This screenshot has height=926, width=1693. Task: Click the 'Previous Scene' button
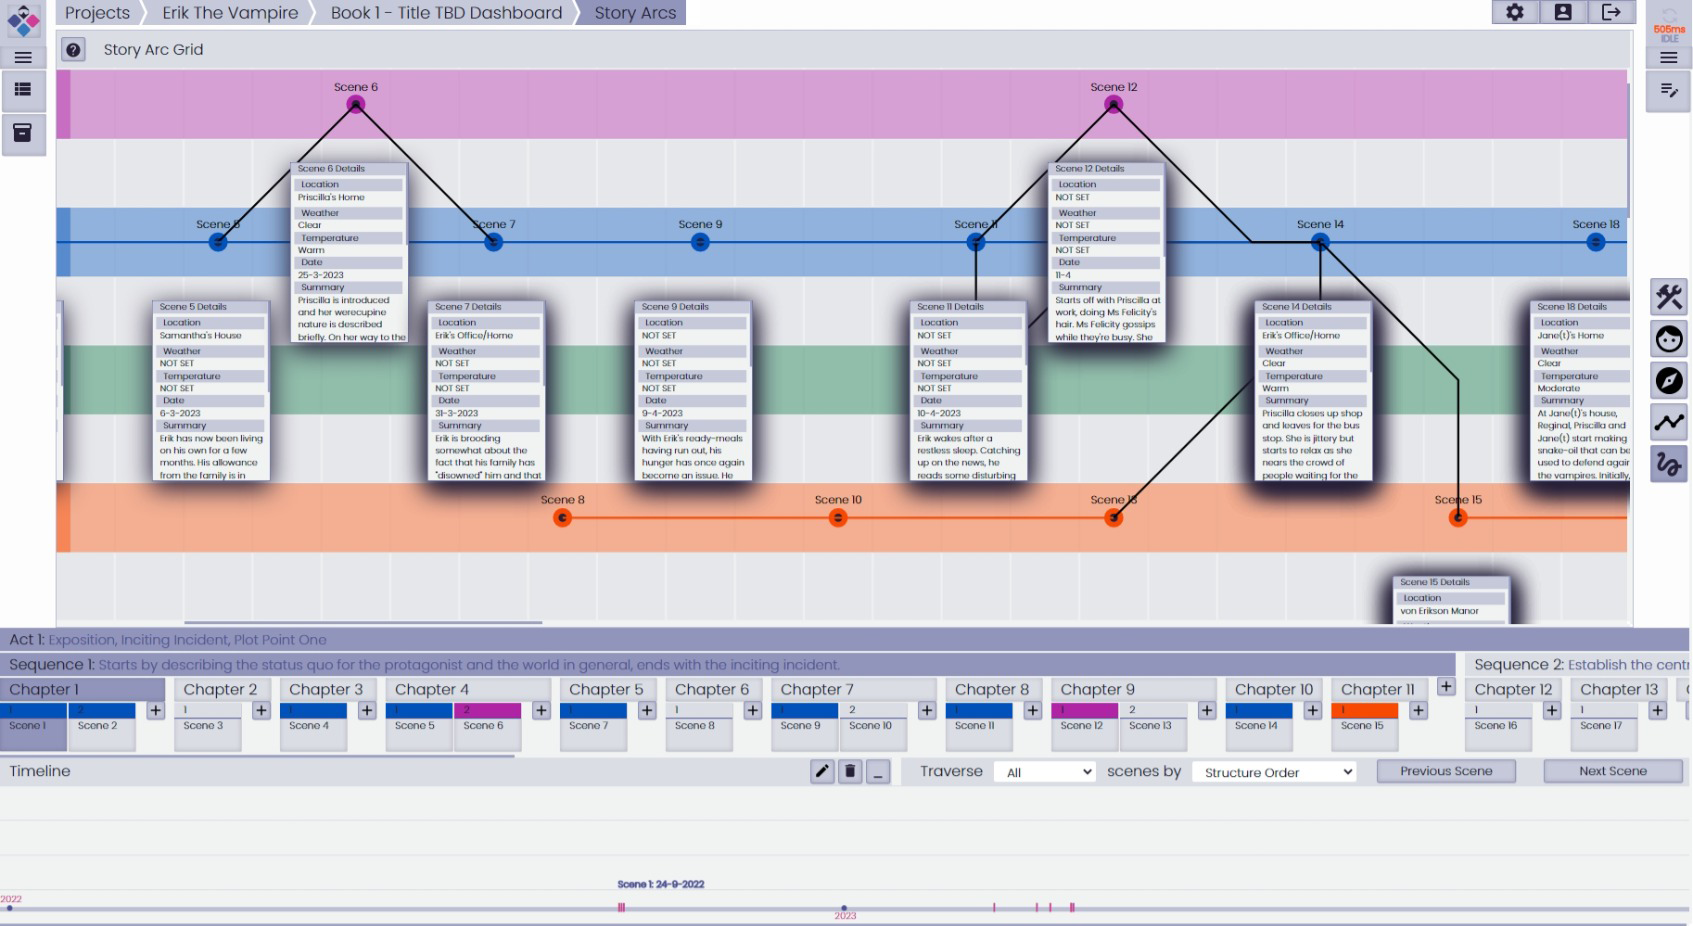[x=1445, y=771]
